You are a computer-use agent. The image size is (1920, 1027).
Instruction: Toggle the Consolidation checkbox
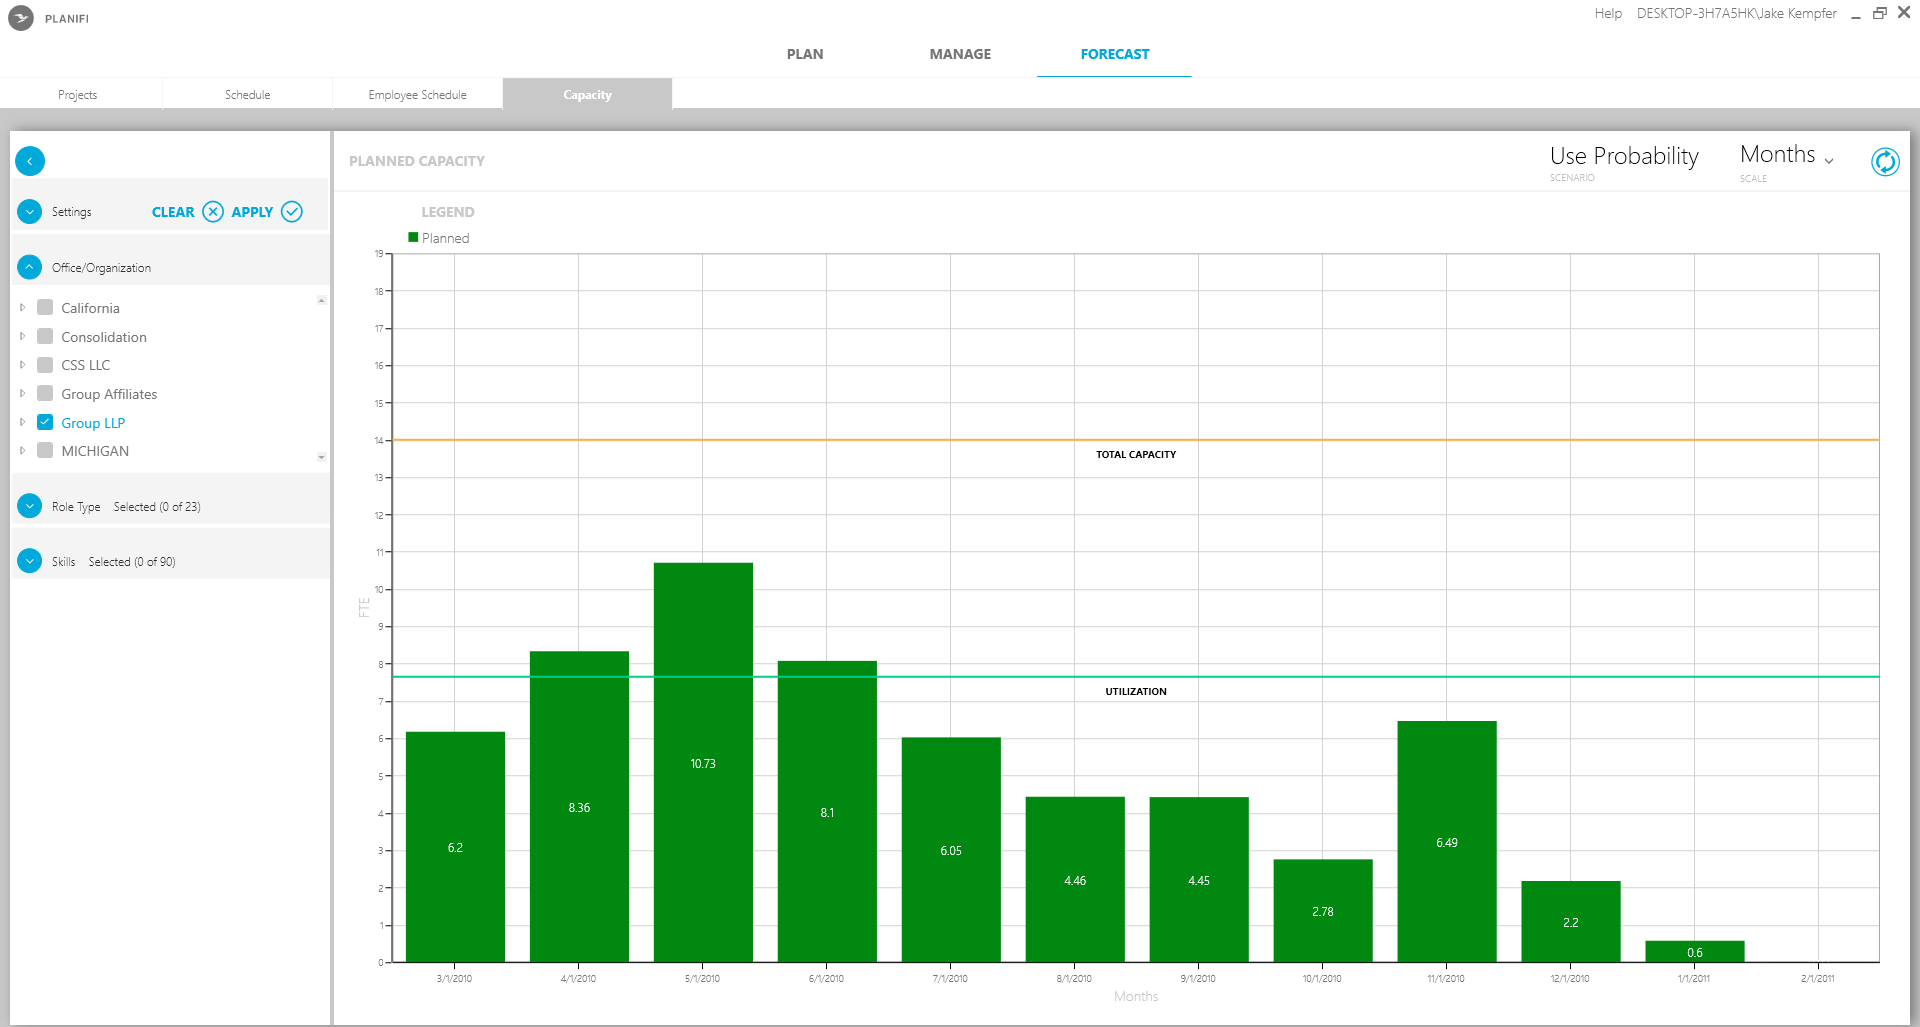pyautogui.click(x=45, y=337)
